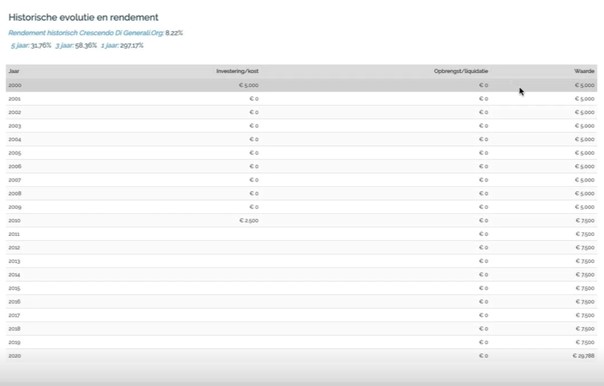
Task: Click the € 2.500 investment in row 2010
Action: coord(249,220)
